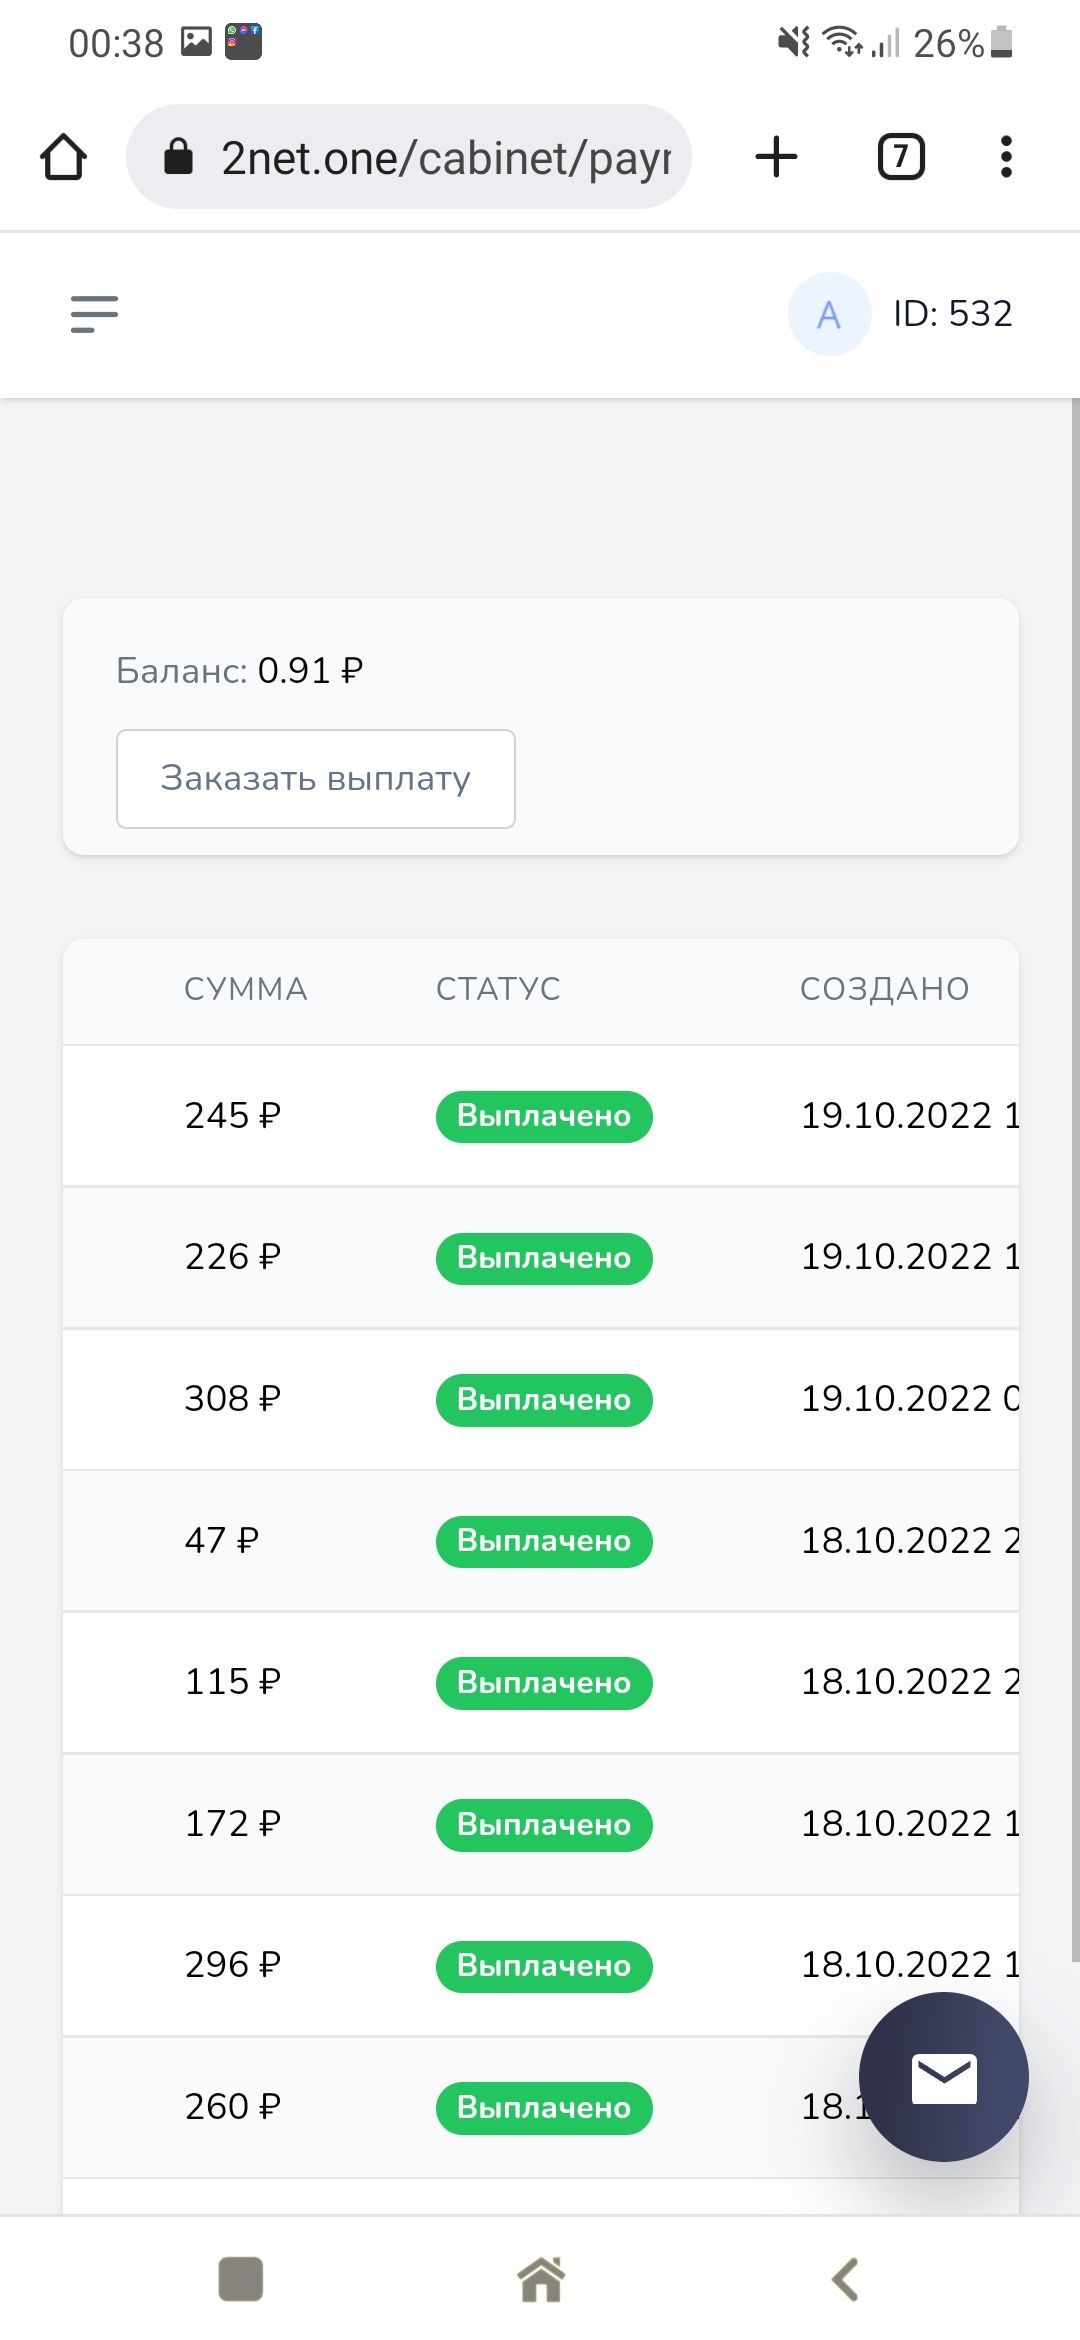Viewport: 1080px width, 2340px height.
Task: Tap the address bar URL field
Action: pyautogui.click(x=445, y=157)
